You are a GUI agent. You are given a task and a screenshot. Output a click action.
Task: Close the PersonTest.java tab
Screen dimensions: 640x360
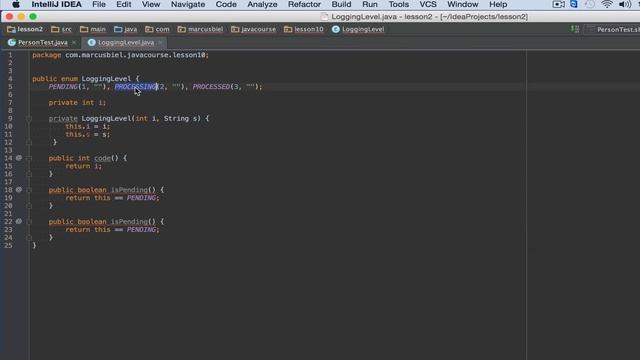click(74, 42)
